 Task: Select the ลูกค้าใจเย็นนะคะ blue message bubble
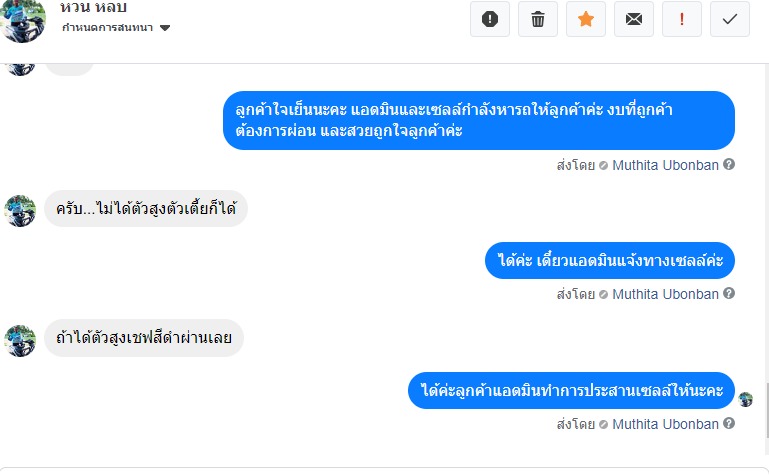coord(478,121)
